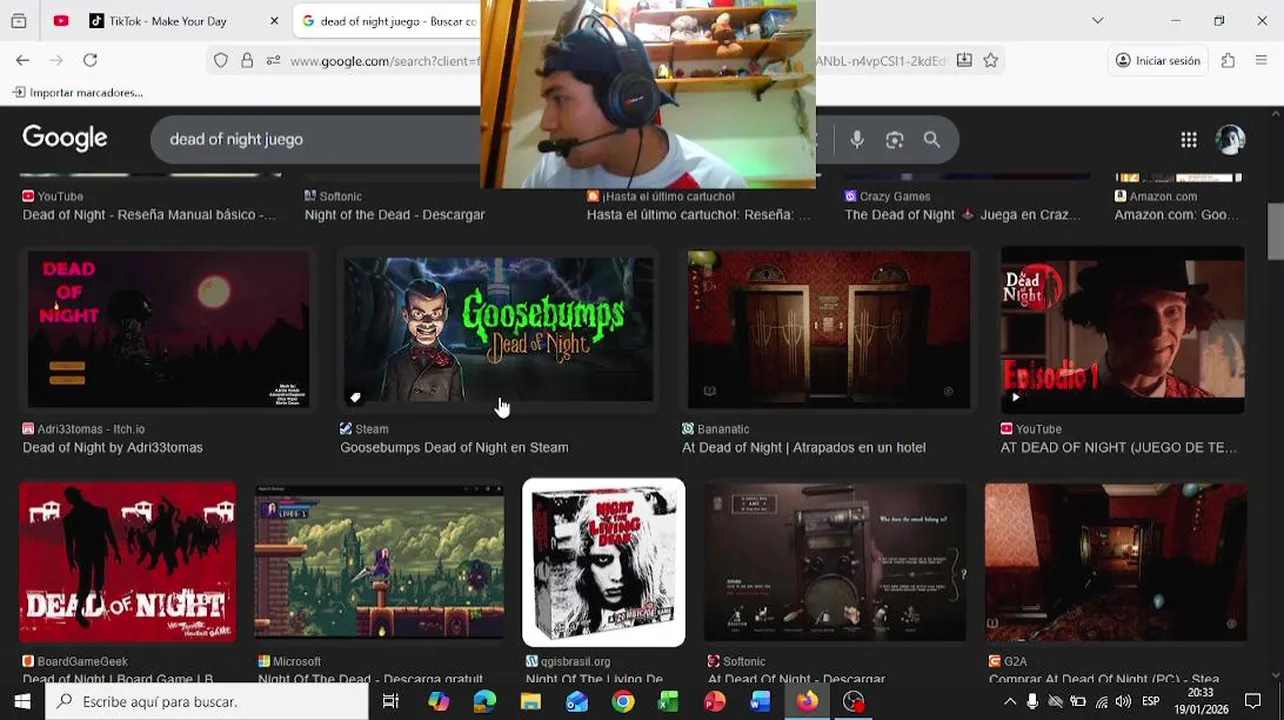Screen dimensions: 1284x720
Task: Start a voice search with microphone
Action: (x=857, y=140)
